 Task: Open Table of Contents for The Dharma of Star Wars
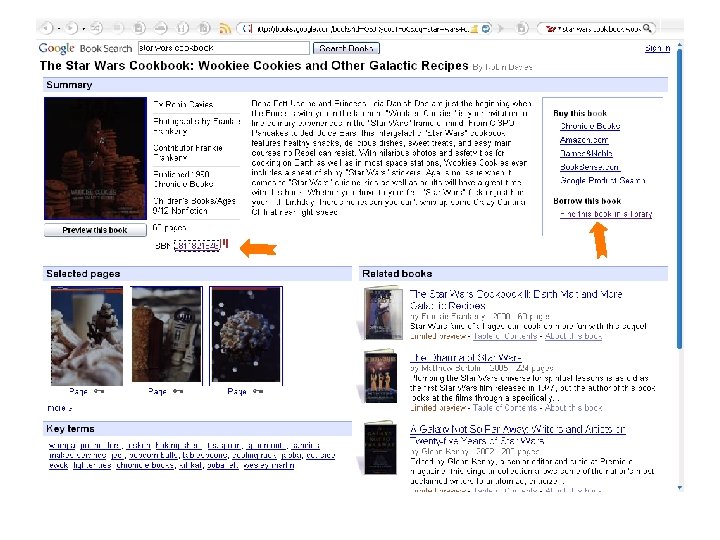click(505, 408)
